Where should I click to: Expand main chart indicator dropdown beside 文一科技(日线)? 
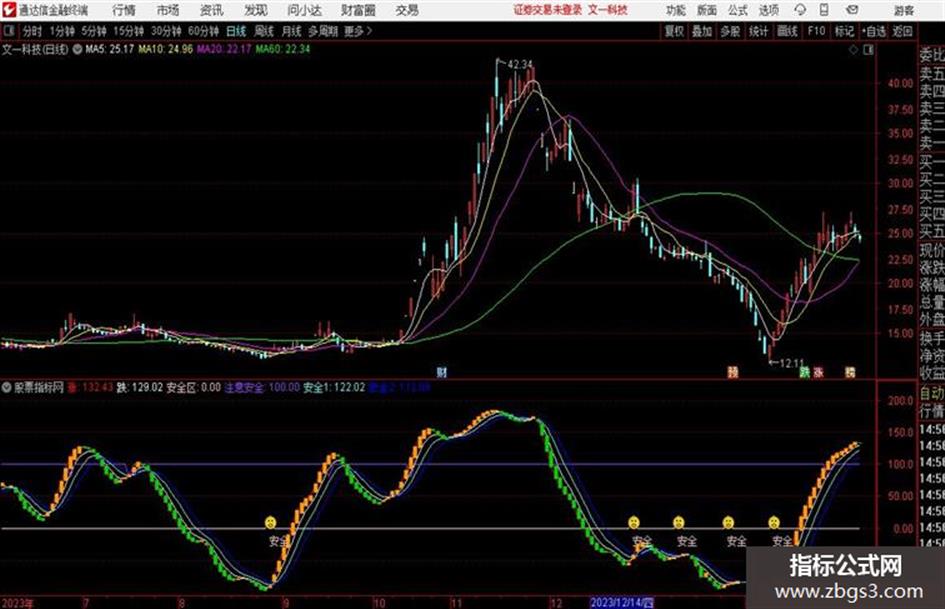coord(77,49)
